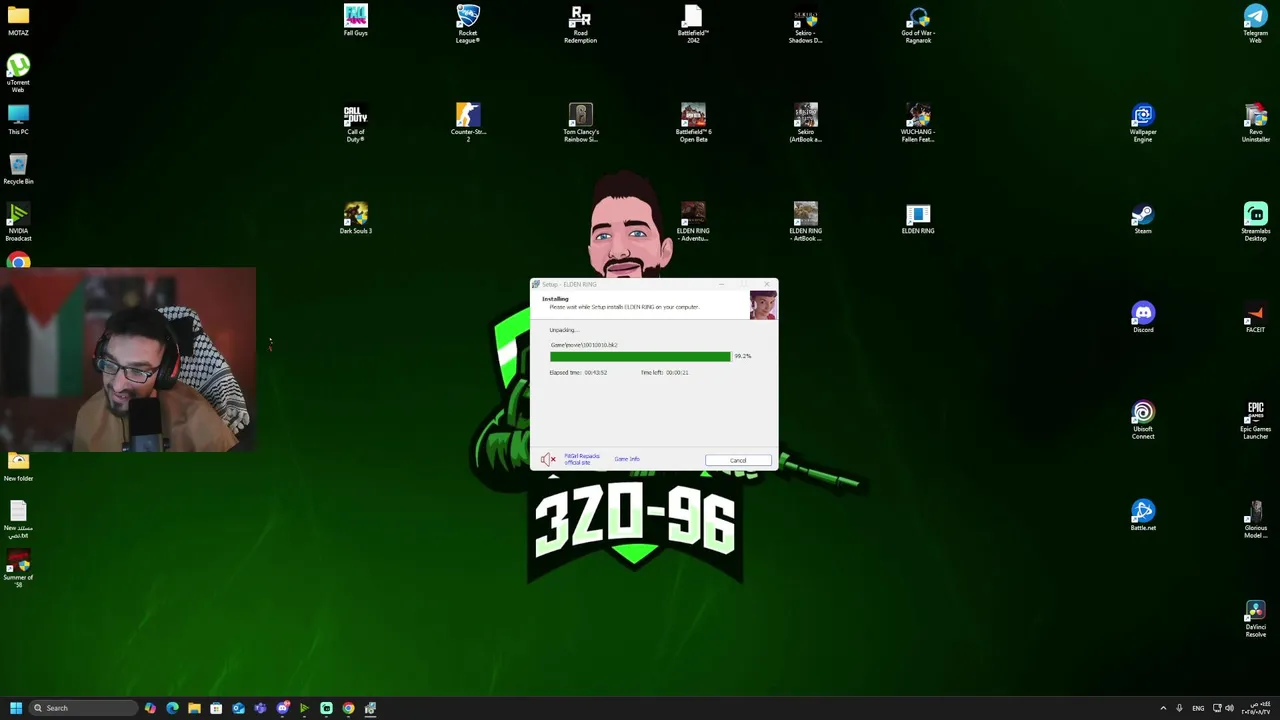Click the taskbar Search box
The height and width of the screenshot is (720, 1280).
(x=82, y=708)
